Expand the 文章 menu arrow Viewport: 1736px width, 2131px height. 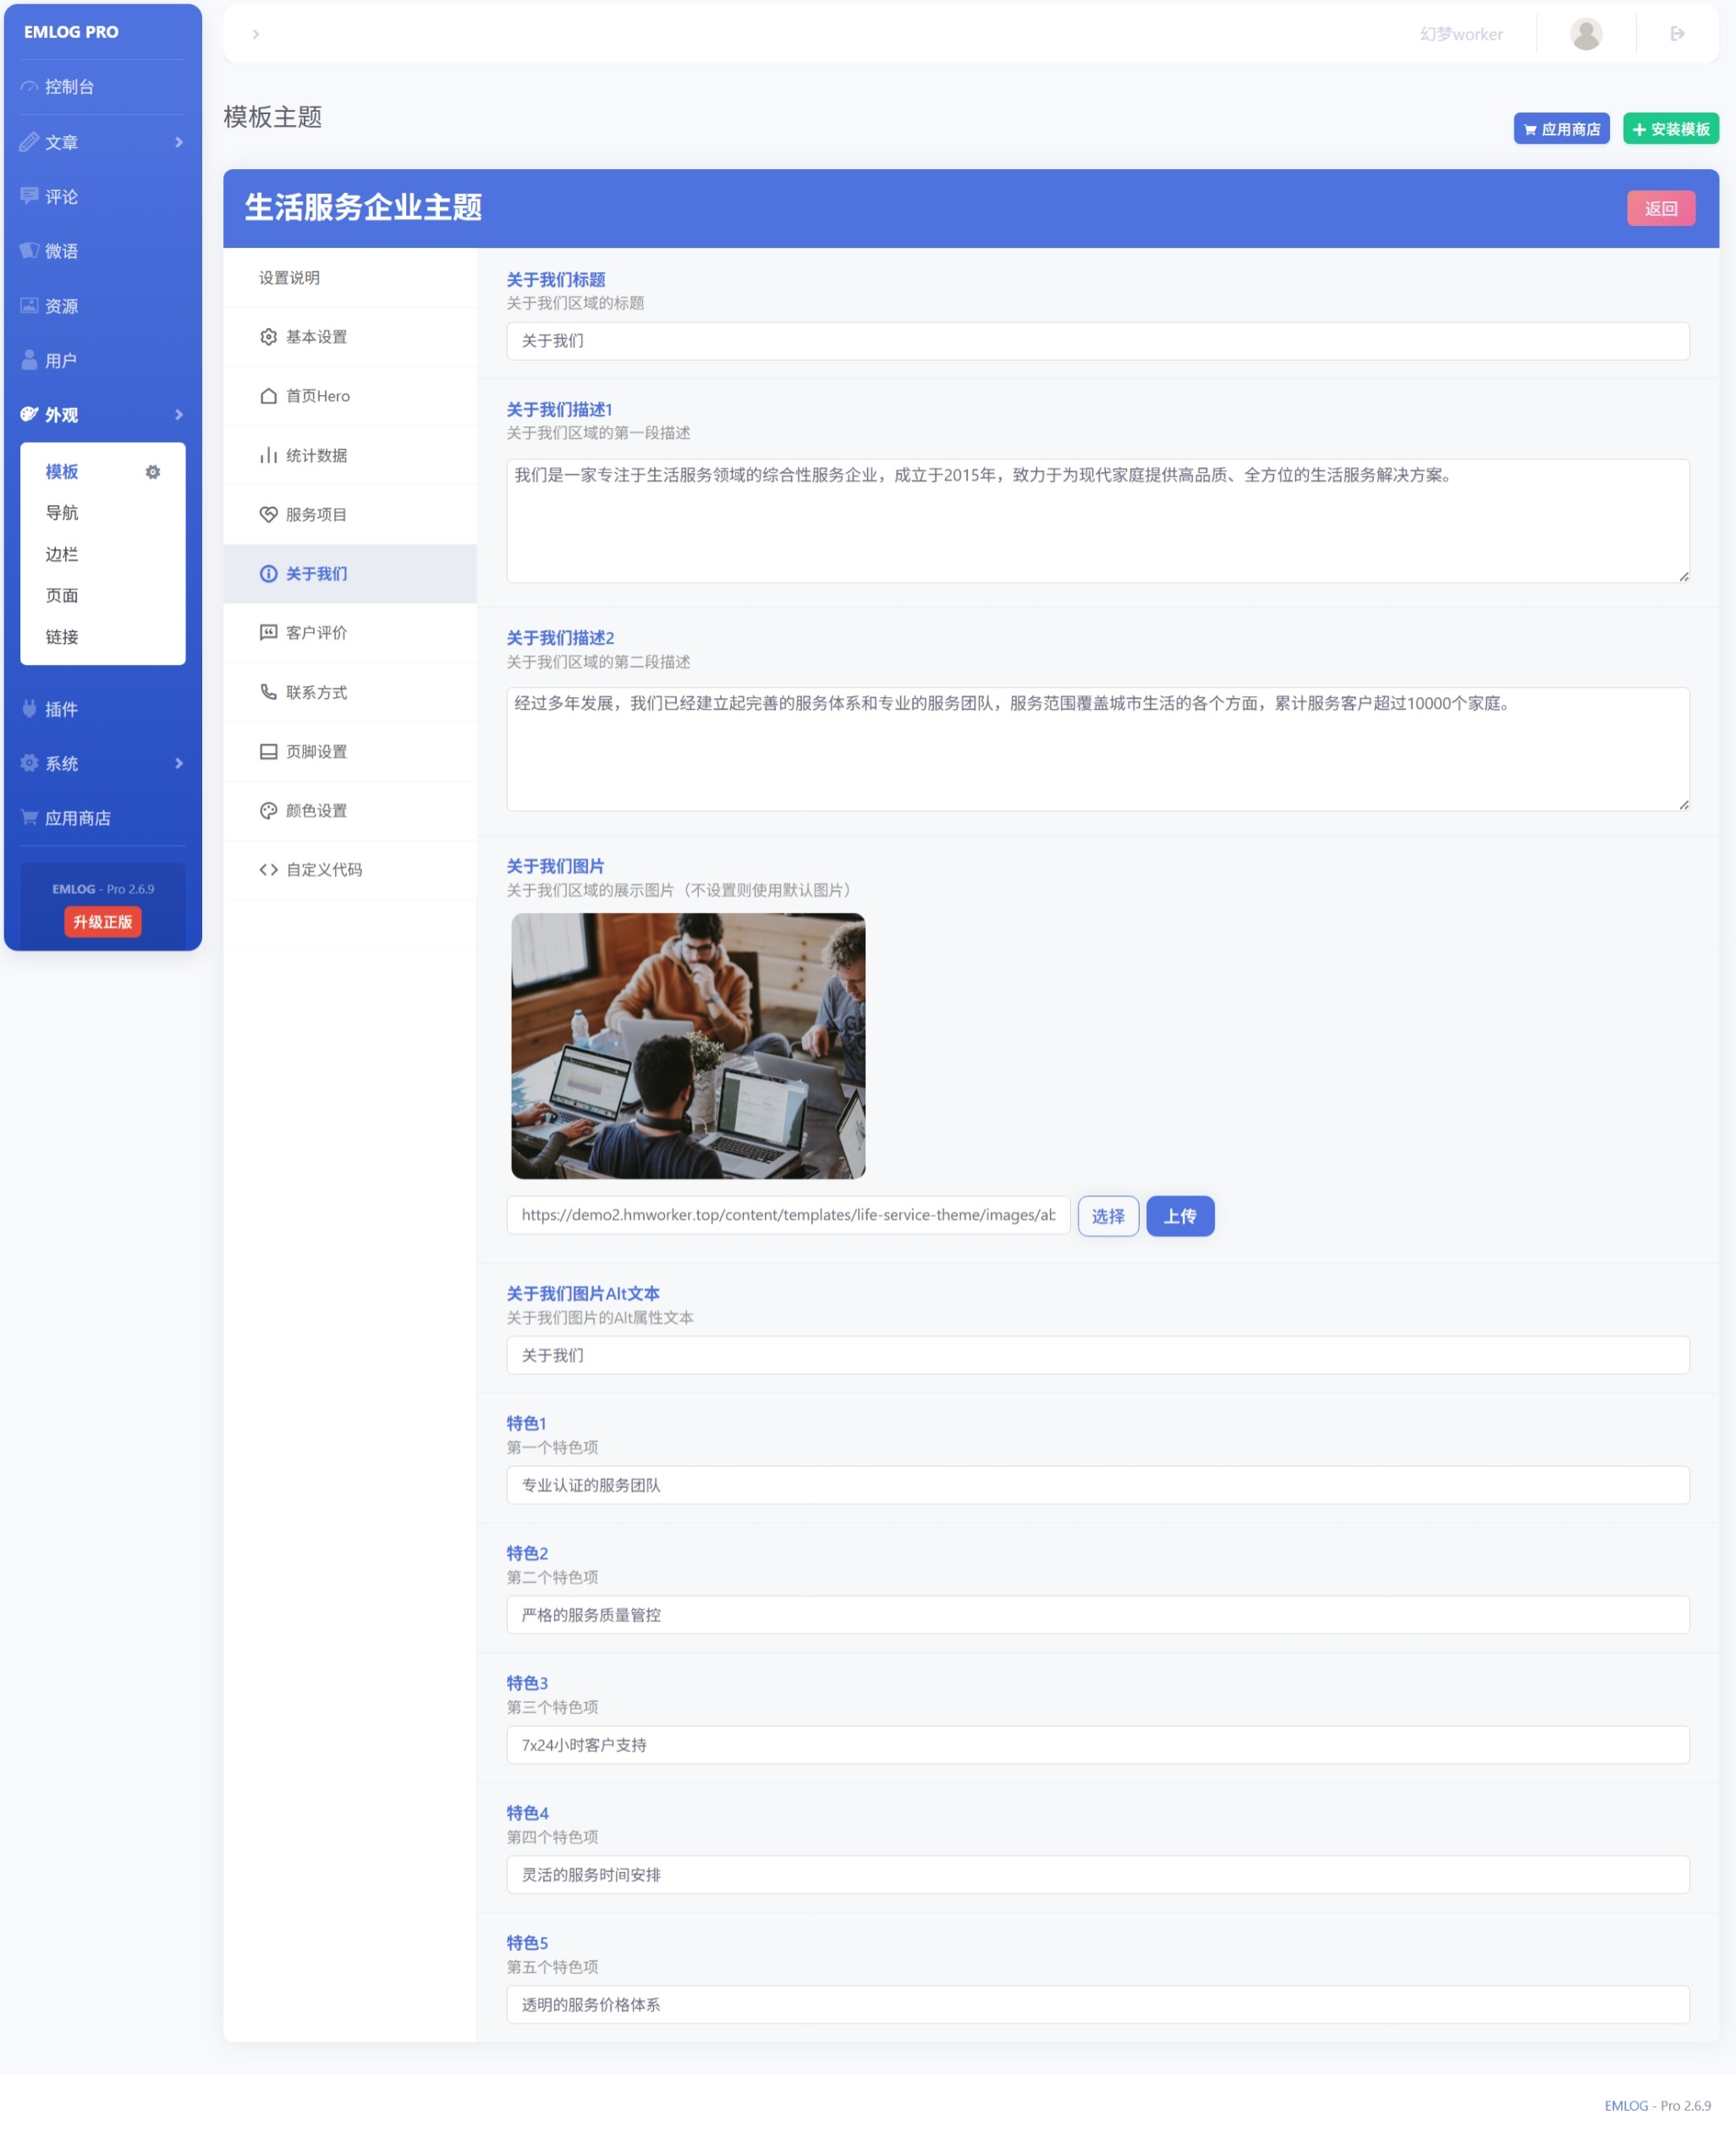pyautogui.click(x=179, y=142)
